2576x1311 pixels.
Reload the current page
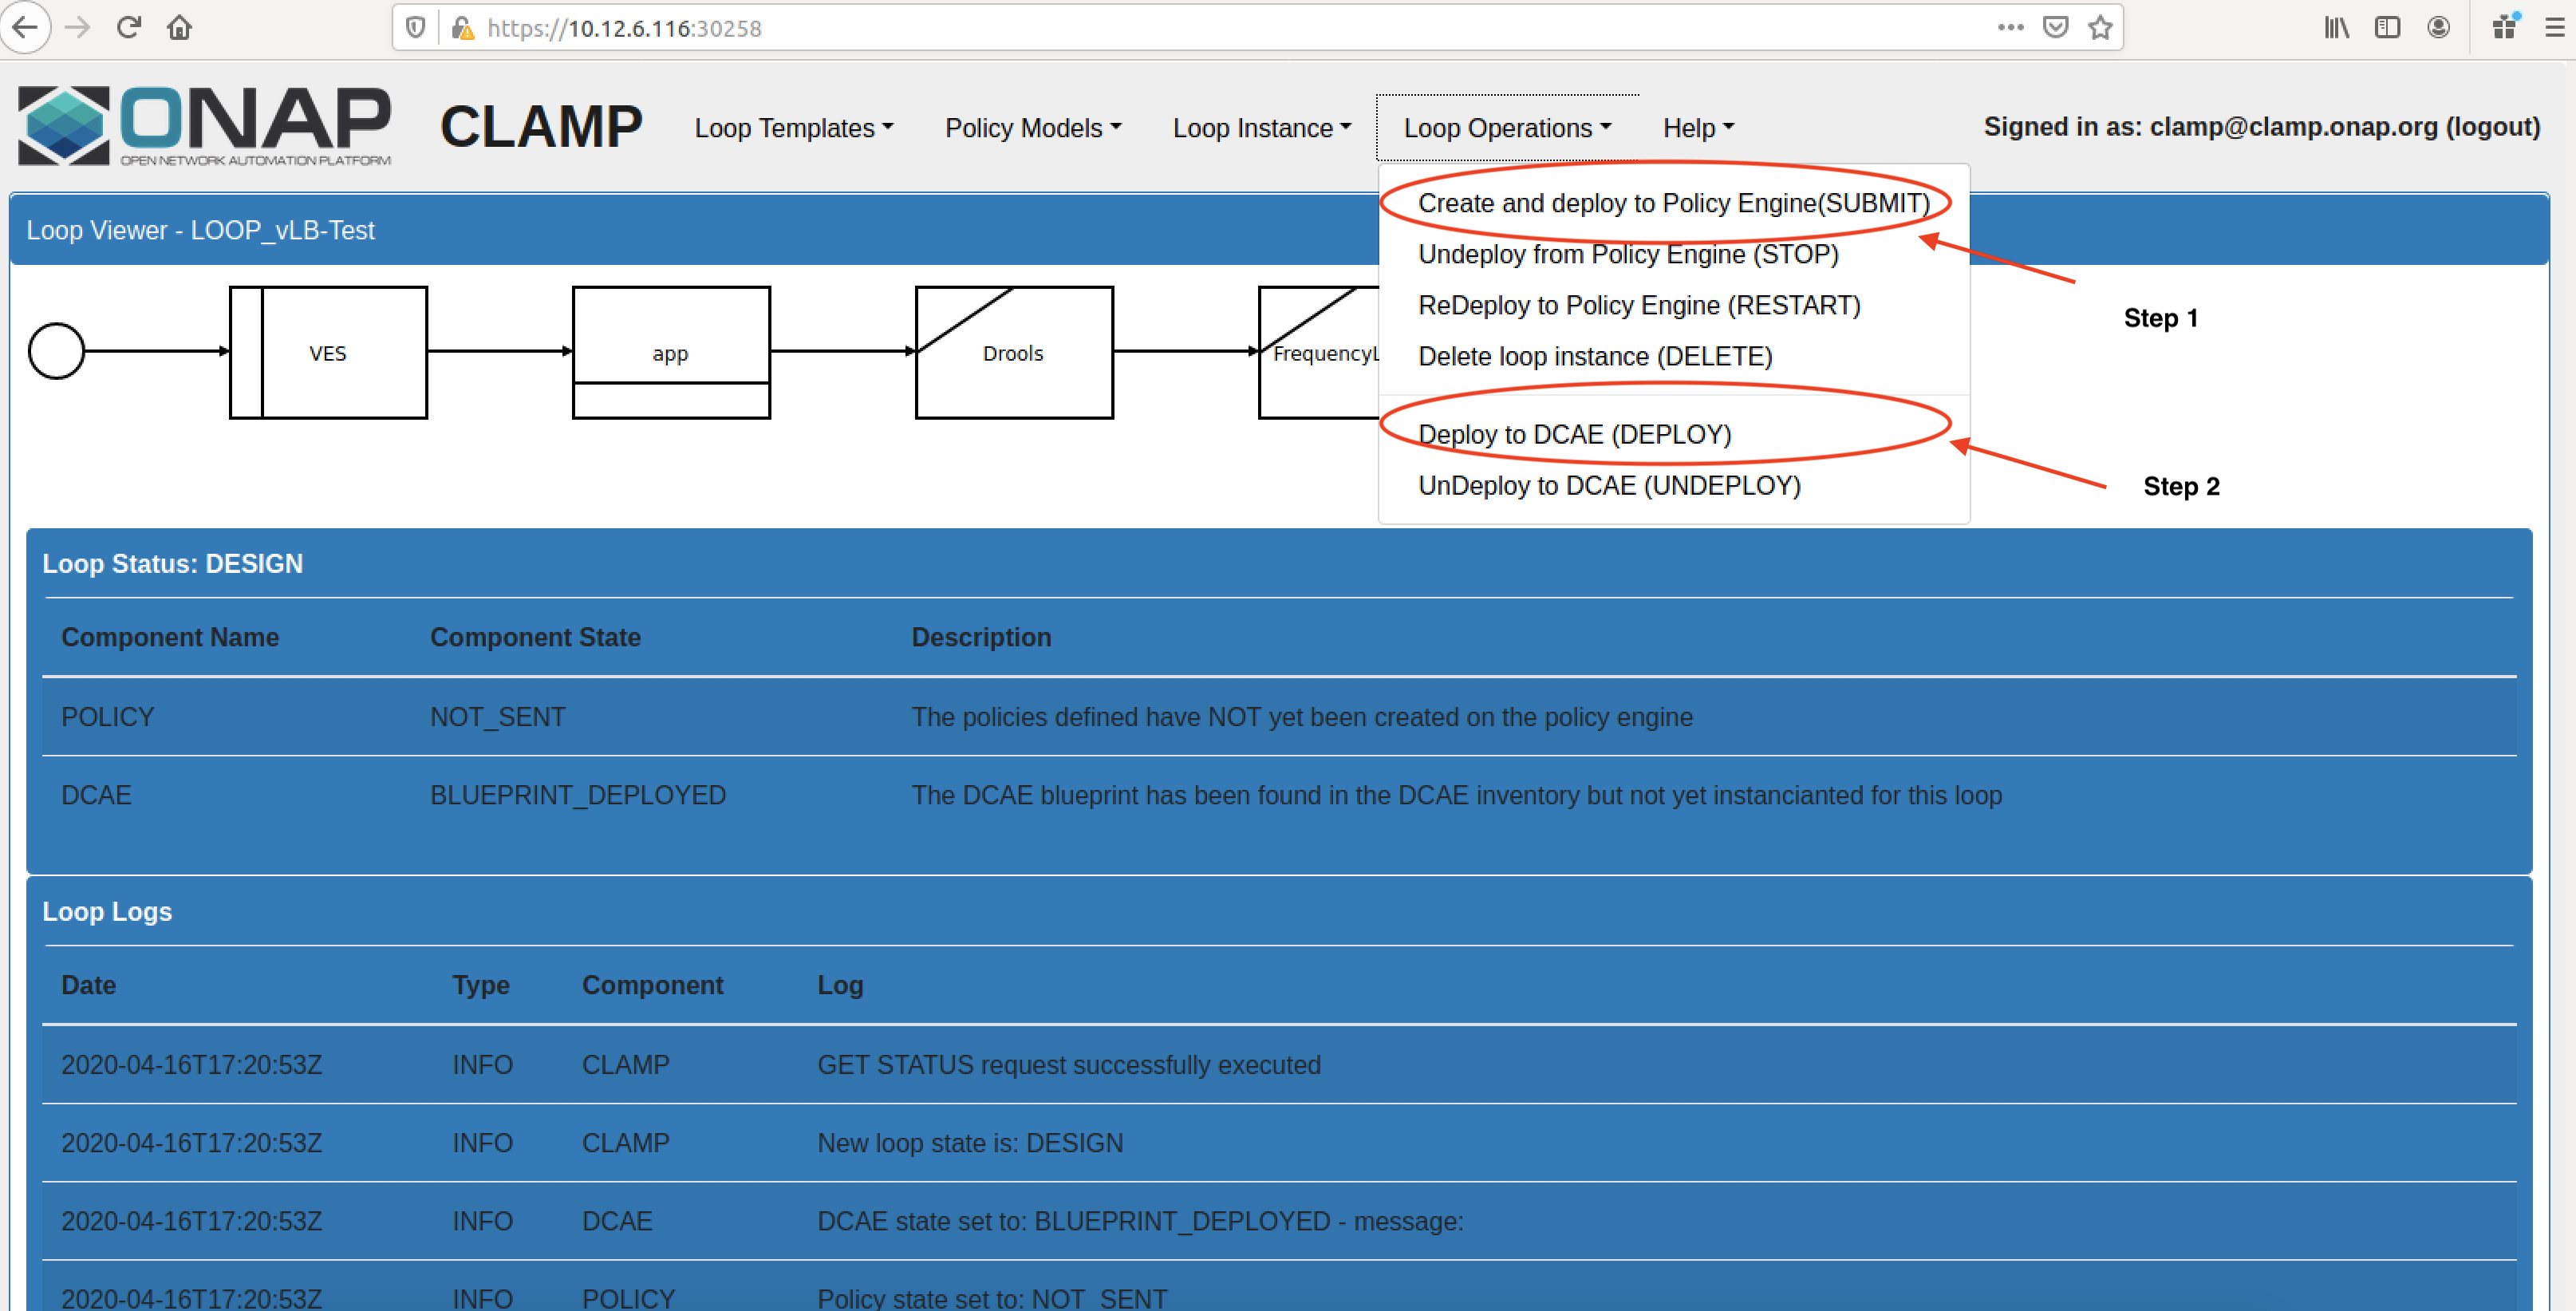click(128, 27)
